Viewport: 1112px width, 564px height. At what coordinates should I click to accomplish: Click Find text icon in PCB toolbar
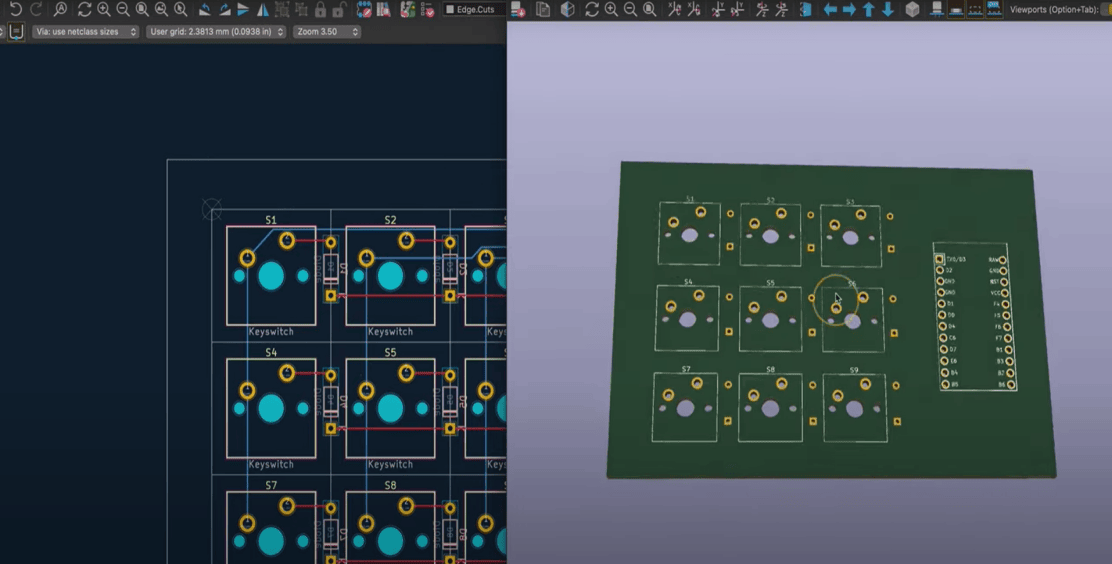point(61,10)
